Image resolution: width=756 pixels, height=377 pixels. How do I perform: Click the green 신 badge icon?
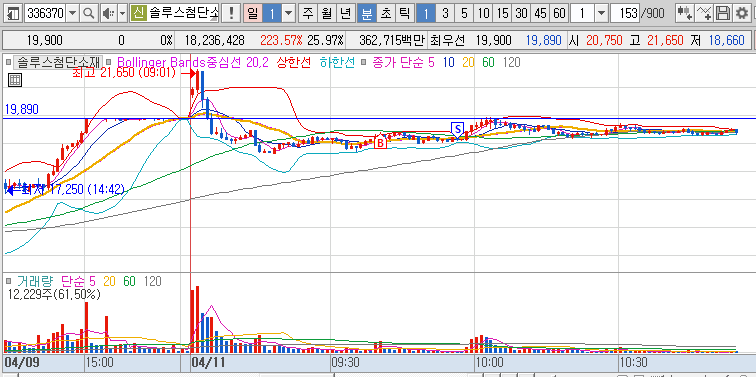(138, 13)
